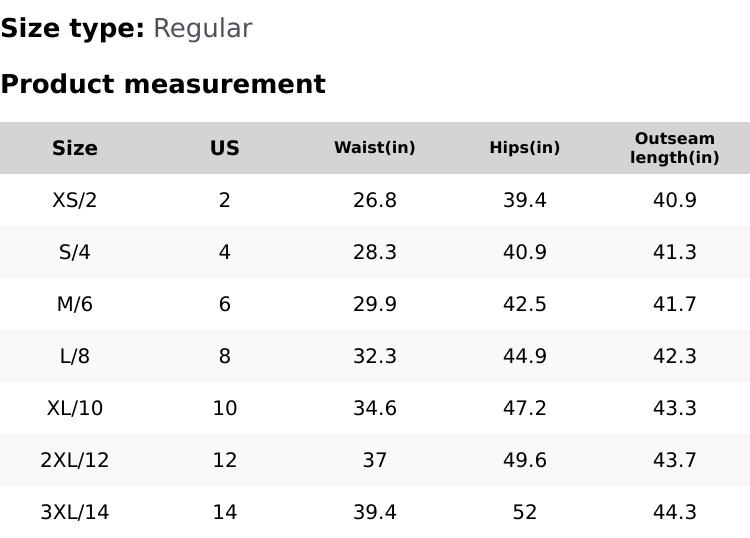This screenshot has width=750, height=538.
Task: Click the Size column header
Action: tap(75, 148)
